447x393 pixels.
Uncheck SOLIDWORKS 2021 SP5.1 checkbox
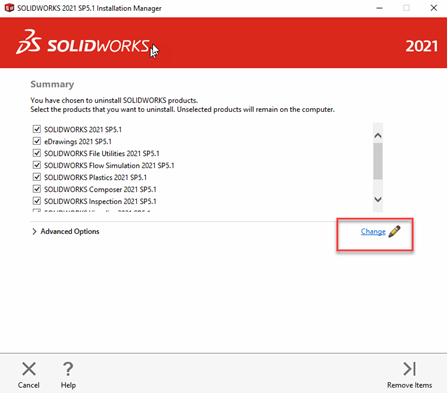coord(37,129)
